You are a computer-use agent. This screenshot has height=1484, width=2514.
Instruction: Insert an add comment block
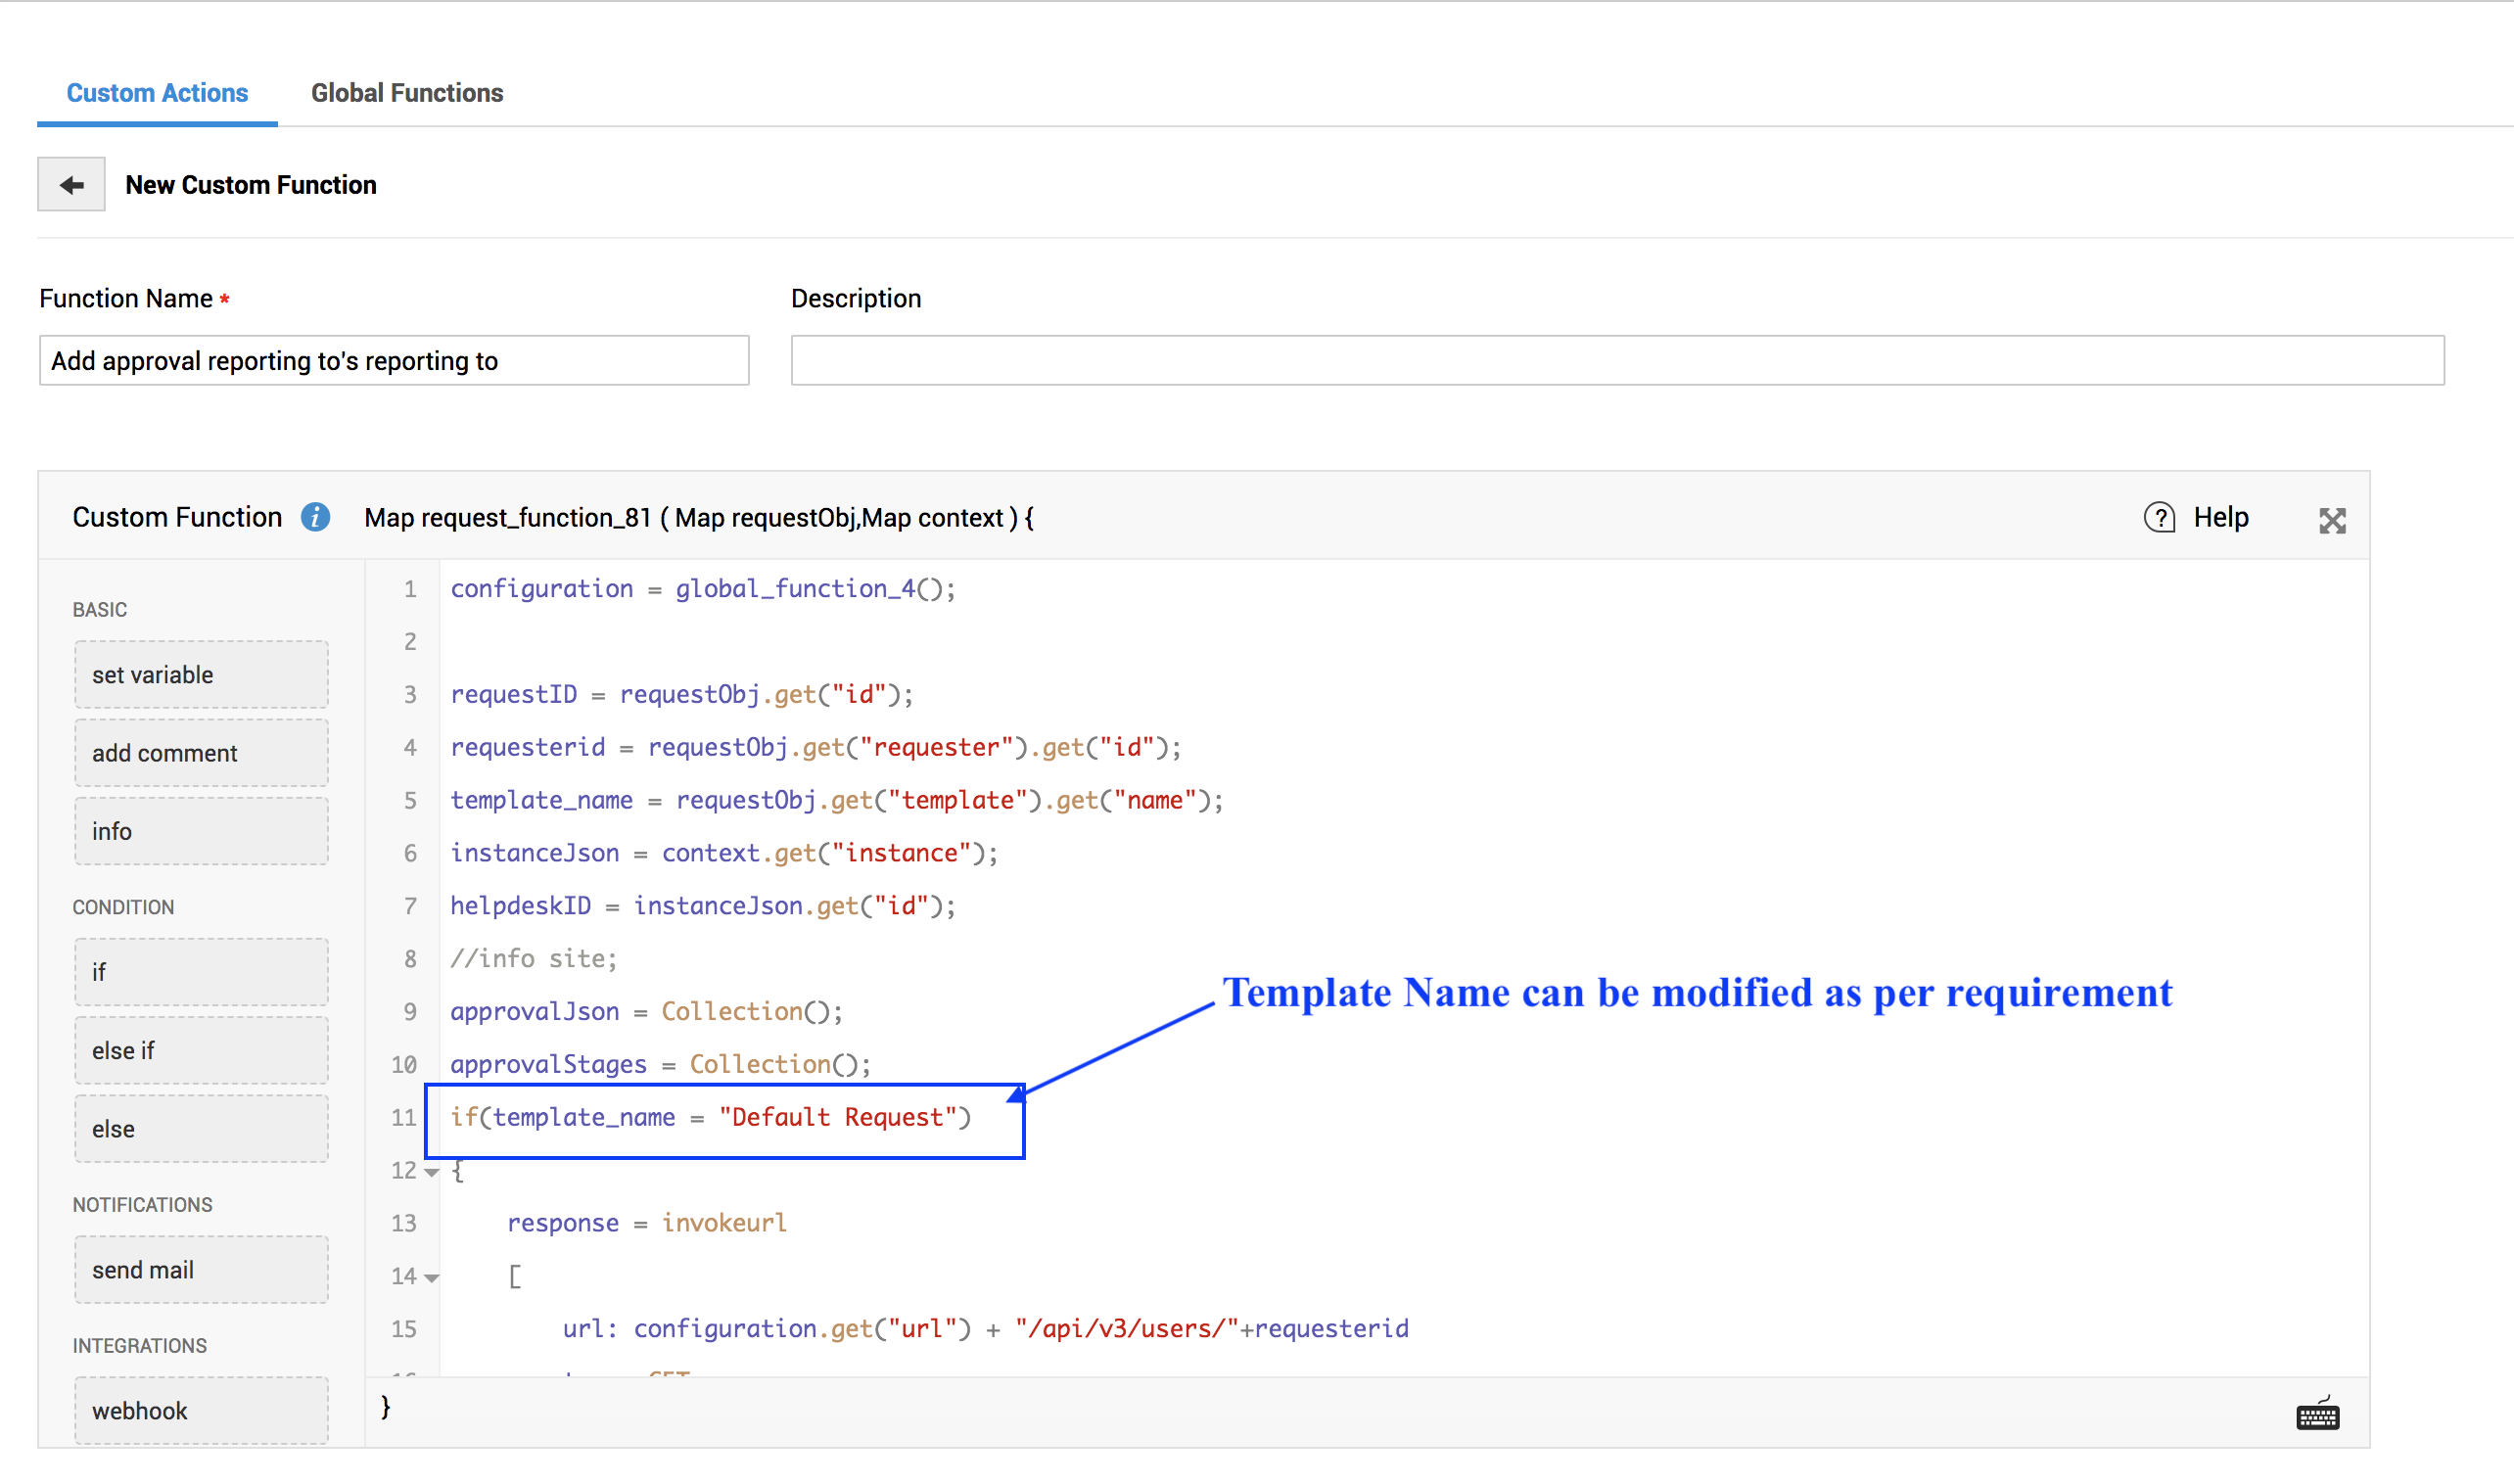coord(201,753)
